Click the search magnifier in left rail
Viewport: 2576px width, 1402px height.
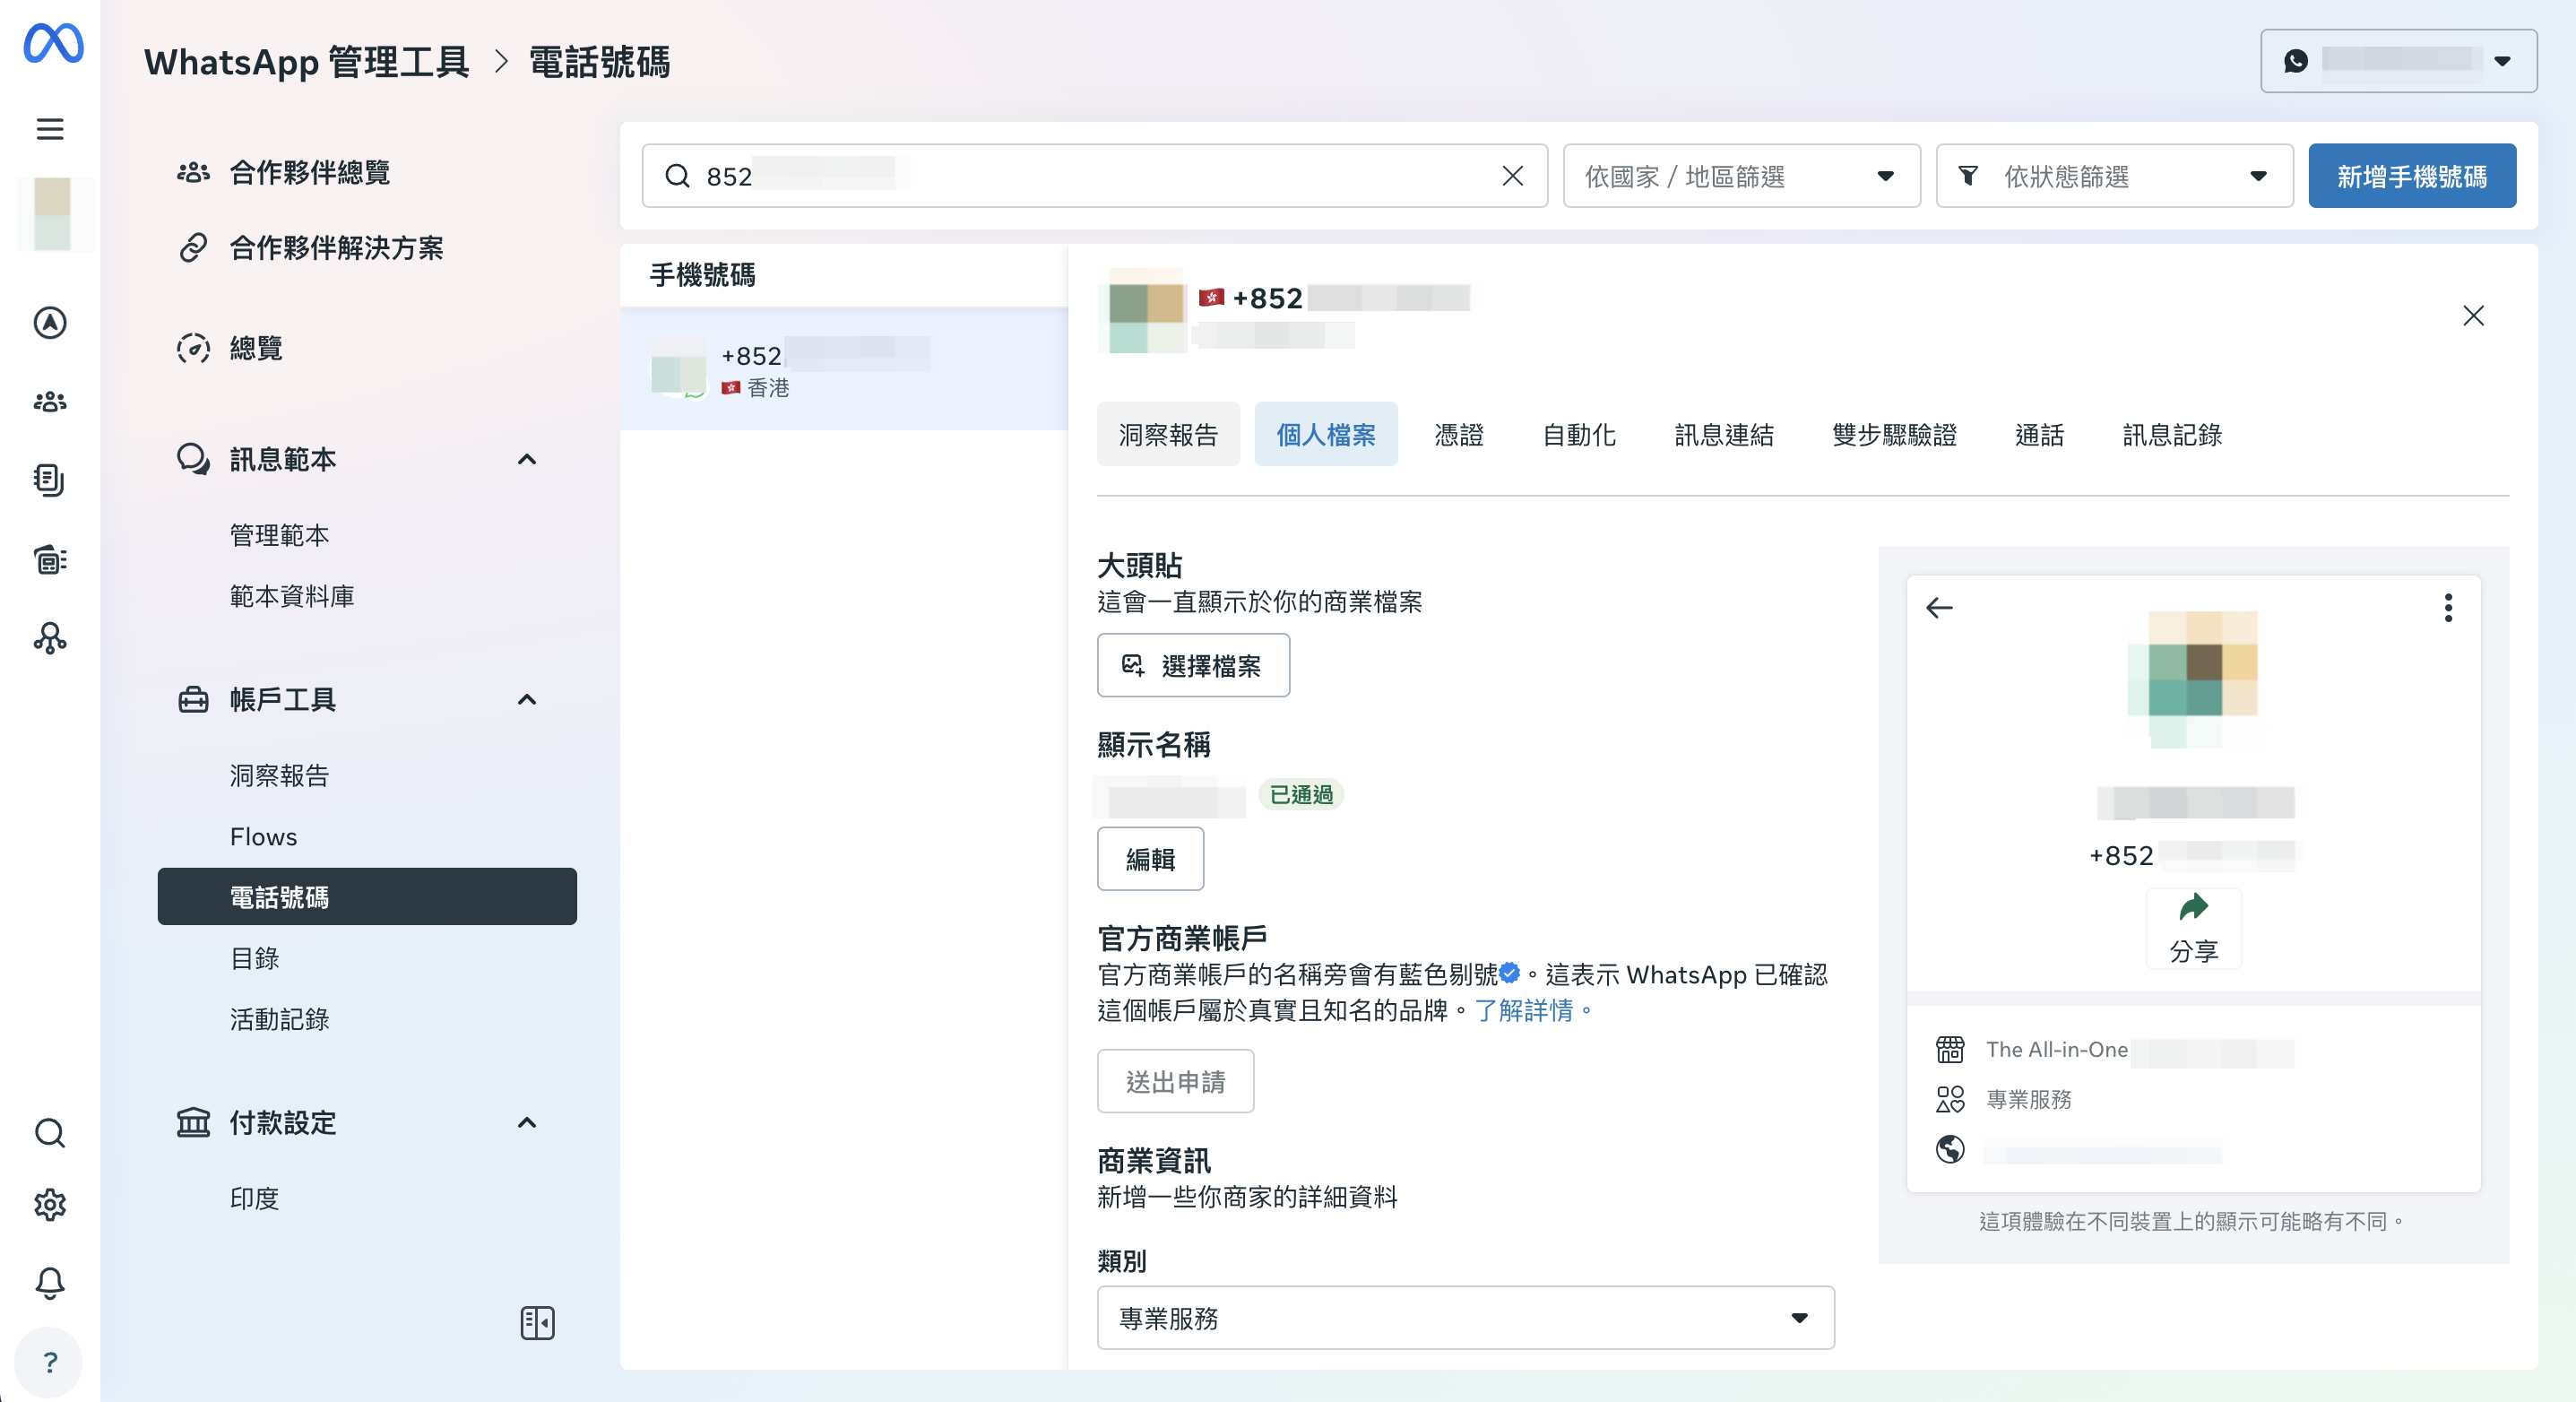[50, 1132]
